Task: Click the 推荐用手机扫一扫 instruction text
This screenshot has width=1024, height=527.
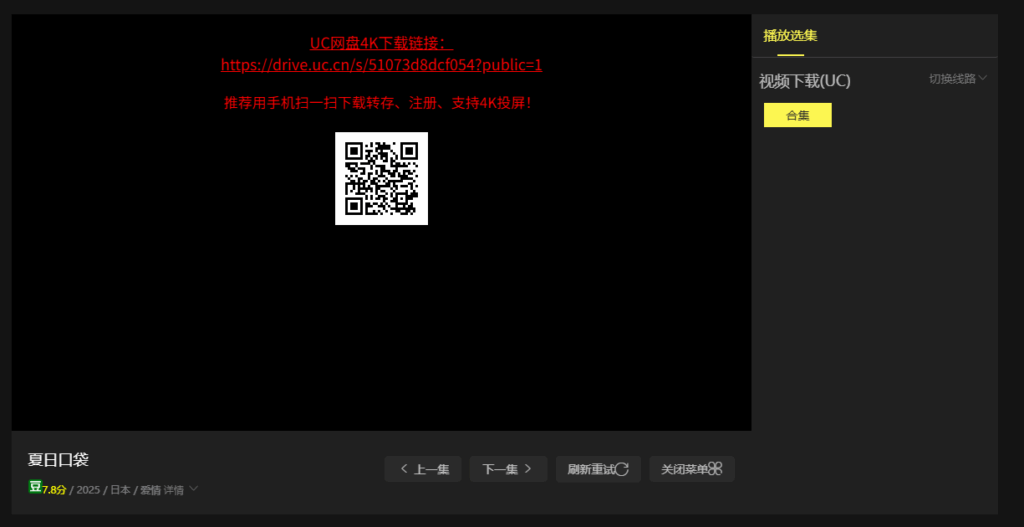Action: tap(379, 103)
